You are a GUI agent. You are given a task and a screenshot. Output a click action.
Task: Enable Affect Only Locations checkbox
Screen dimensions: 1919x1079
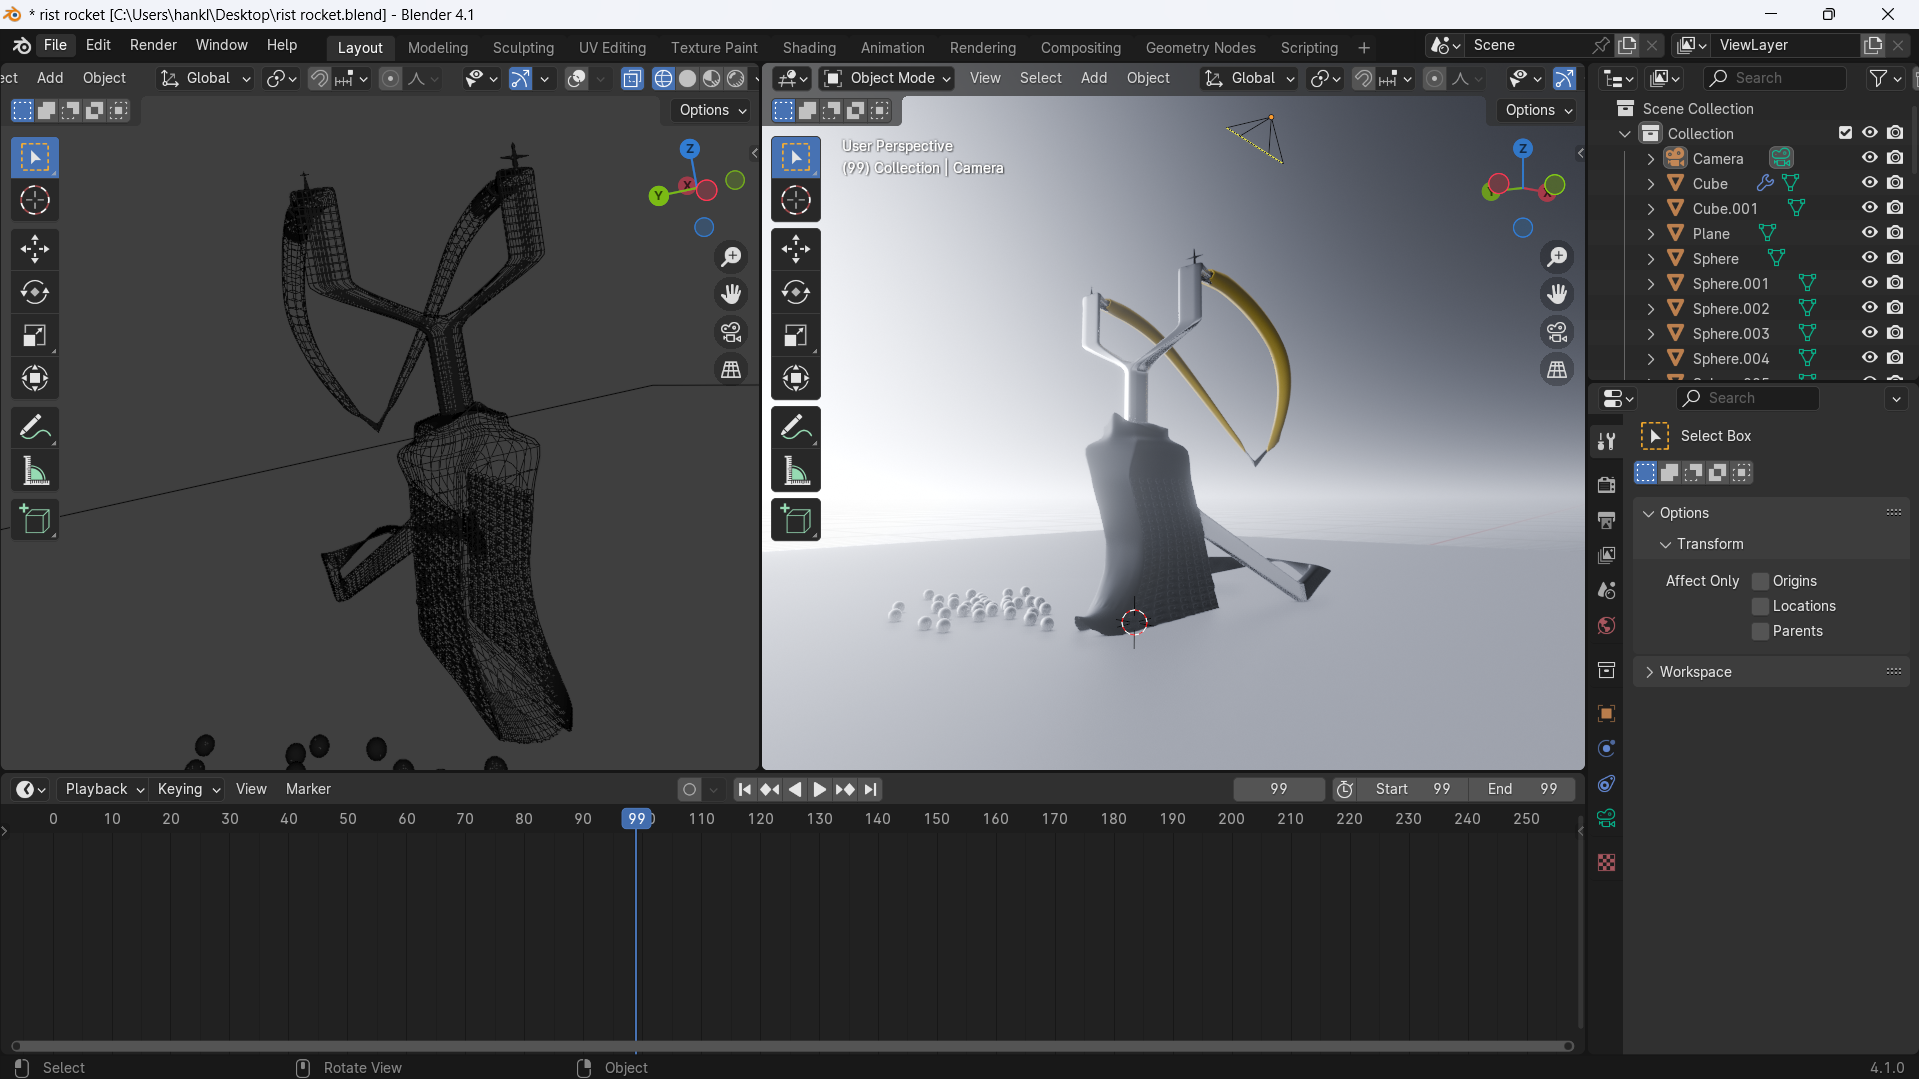(1761, 606)
